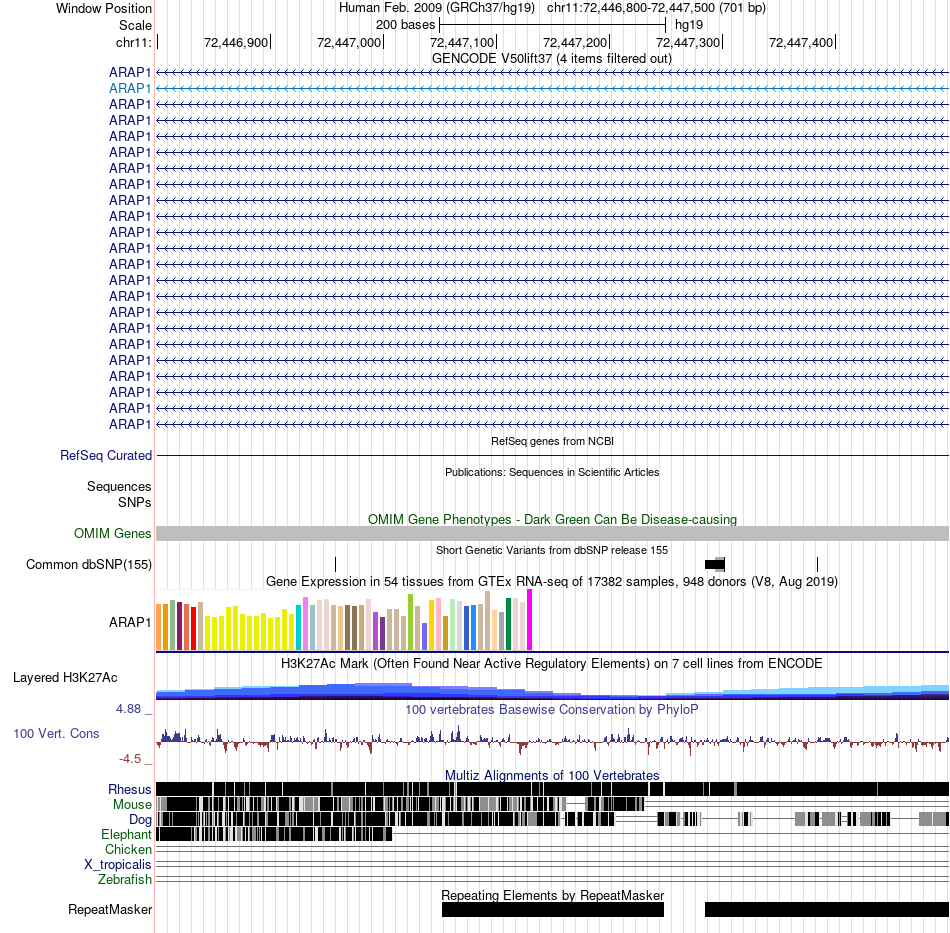Click ARAP1 label beside GTEx bar chart
950x933 pixels.
(x=130, y=622)
